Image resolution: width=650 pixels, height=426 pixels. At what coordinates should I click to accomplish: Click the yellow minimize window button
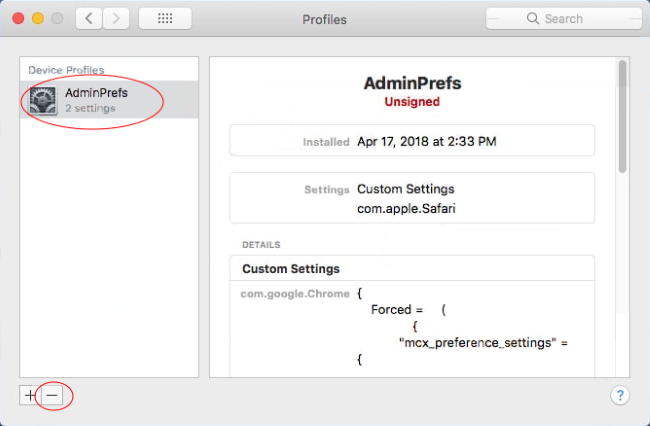pos(39,19)
